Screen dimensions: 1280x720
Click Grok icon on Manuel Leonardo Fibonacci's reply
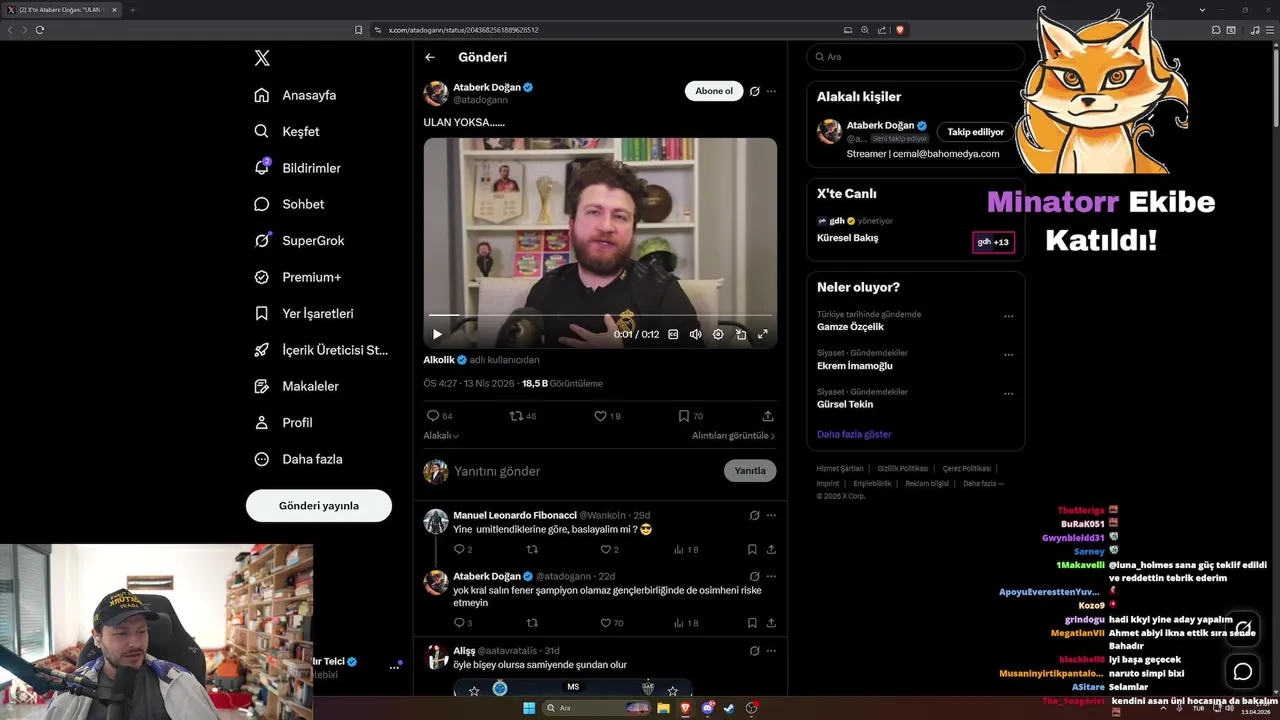[x=755, y=515]
